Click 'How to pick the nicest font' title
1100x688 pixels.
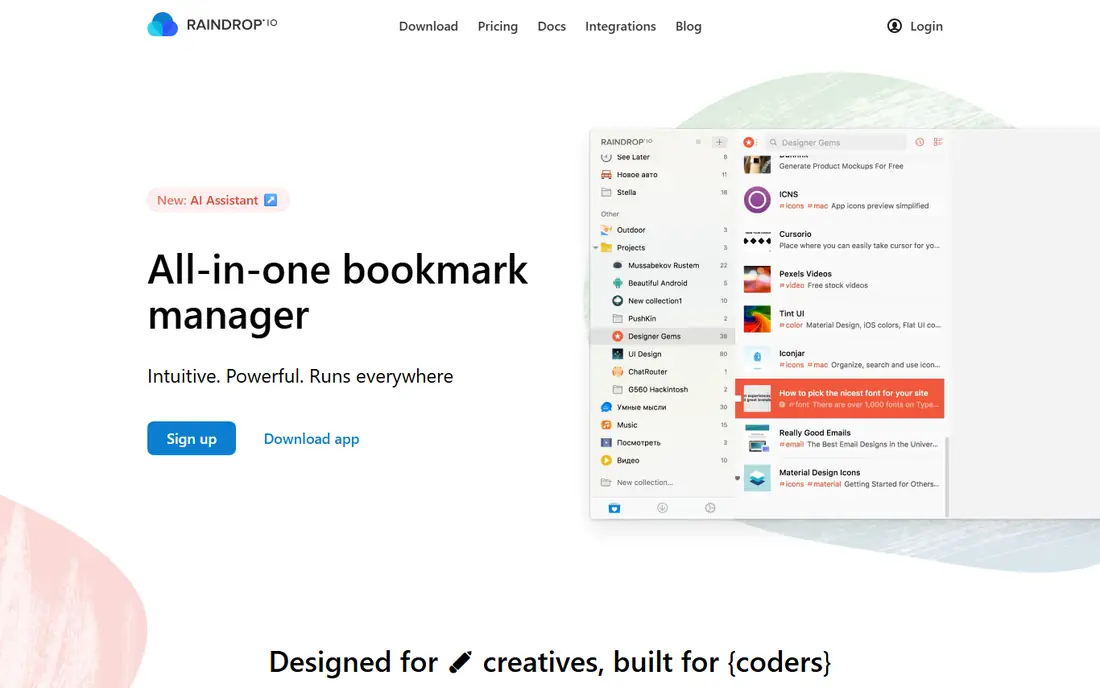click(x=853, y=393)
